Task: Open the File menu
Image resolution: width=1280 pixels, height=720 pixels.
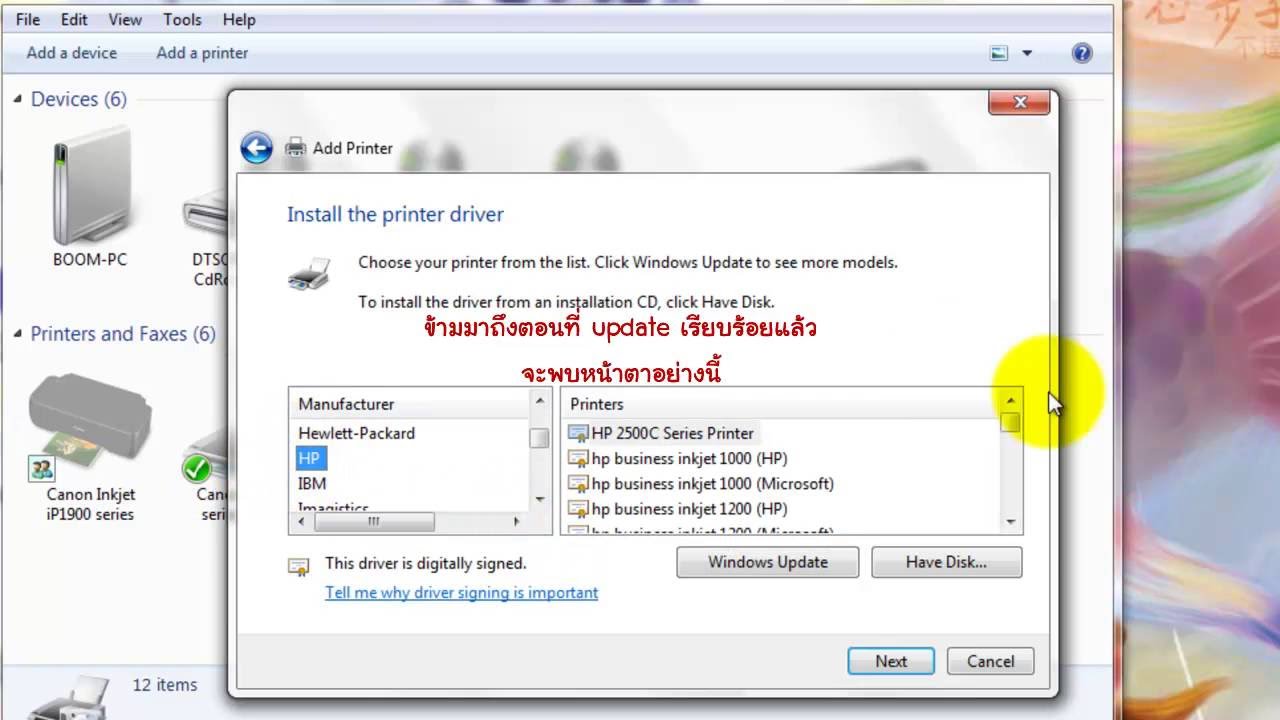Action: point(28,19)
